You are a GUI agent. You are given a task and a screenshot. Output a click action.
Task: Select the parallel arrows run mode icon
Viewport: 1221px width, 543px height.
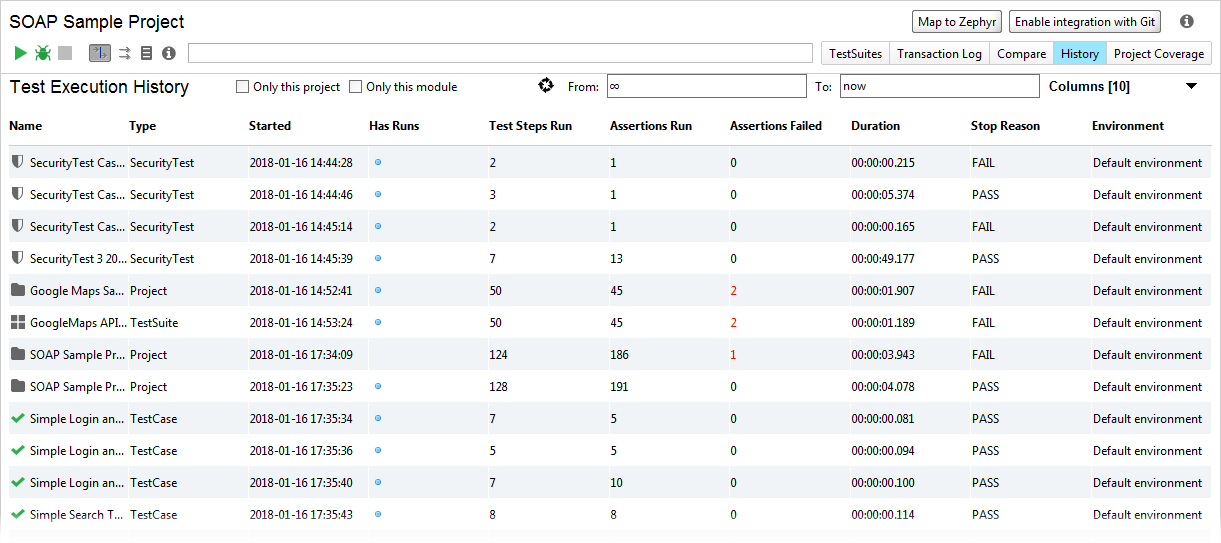(x=125, y=53)
